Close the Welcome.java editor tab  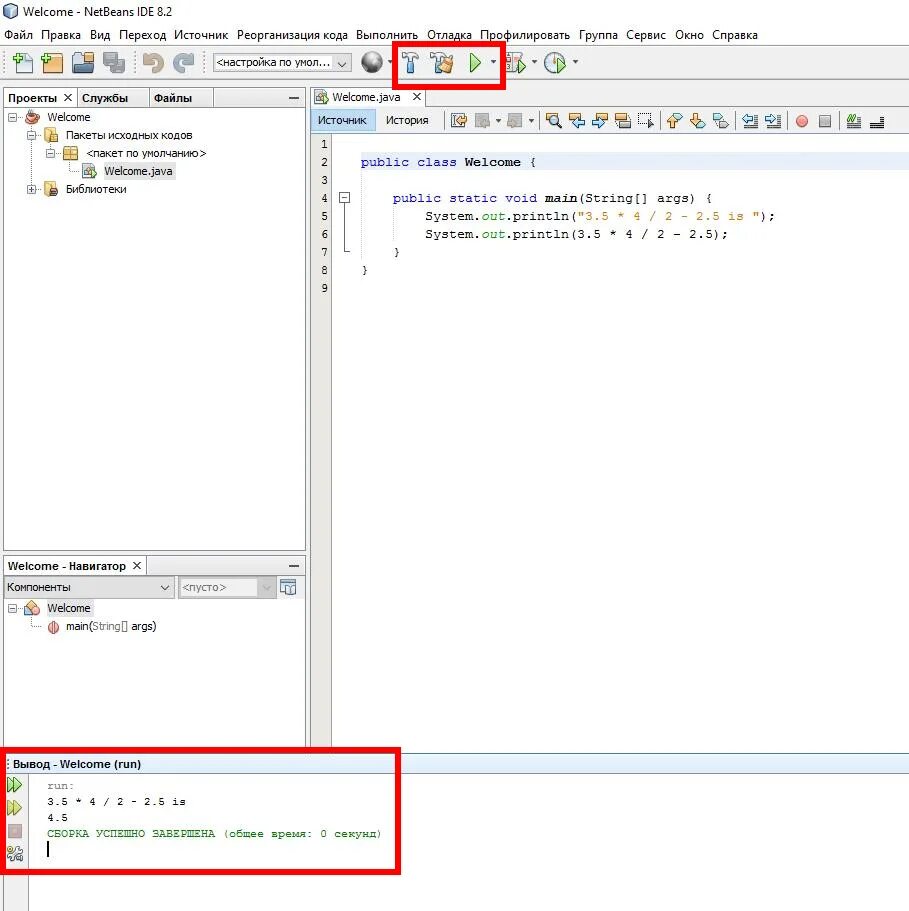coord(416,96)
